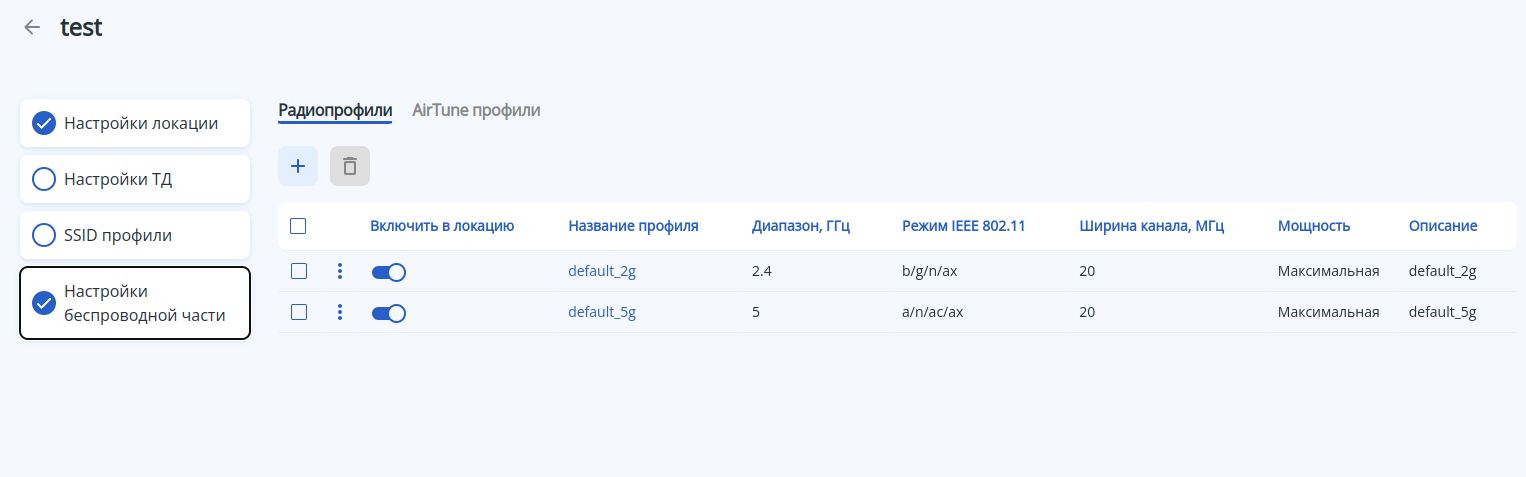Open the default_5g profile link
The image size is (1526, 477).
(602, 312)
